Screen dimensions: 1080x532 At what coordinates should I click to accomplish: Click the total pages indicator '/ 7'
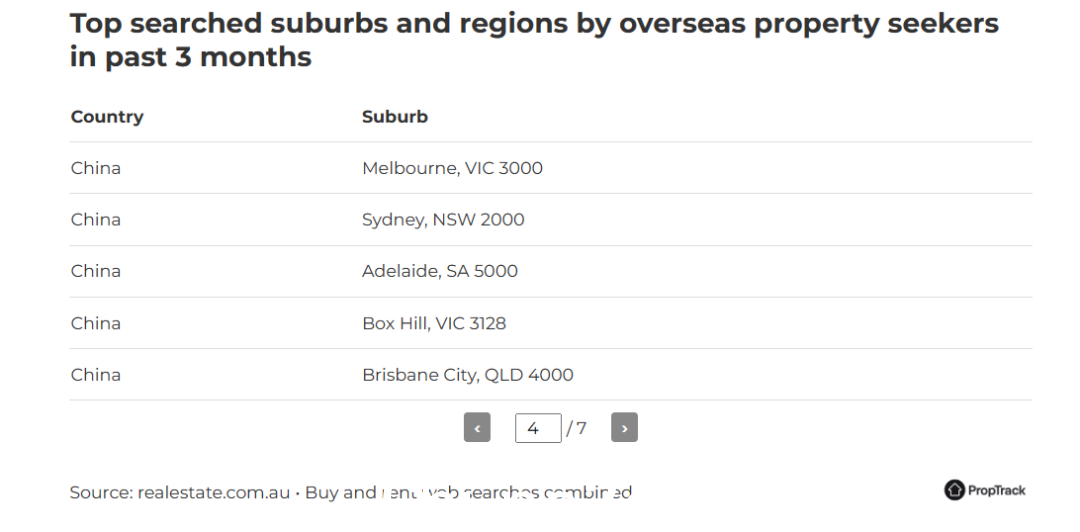(x=577, y=429)
